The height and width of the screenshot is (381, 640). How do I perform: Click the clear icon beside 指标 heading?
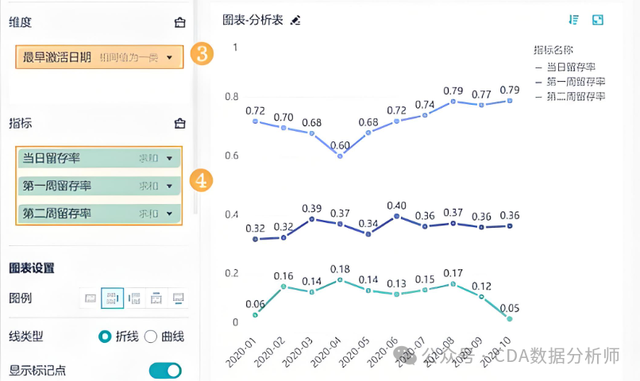click(x=180, y=123)
